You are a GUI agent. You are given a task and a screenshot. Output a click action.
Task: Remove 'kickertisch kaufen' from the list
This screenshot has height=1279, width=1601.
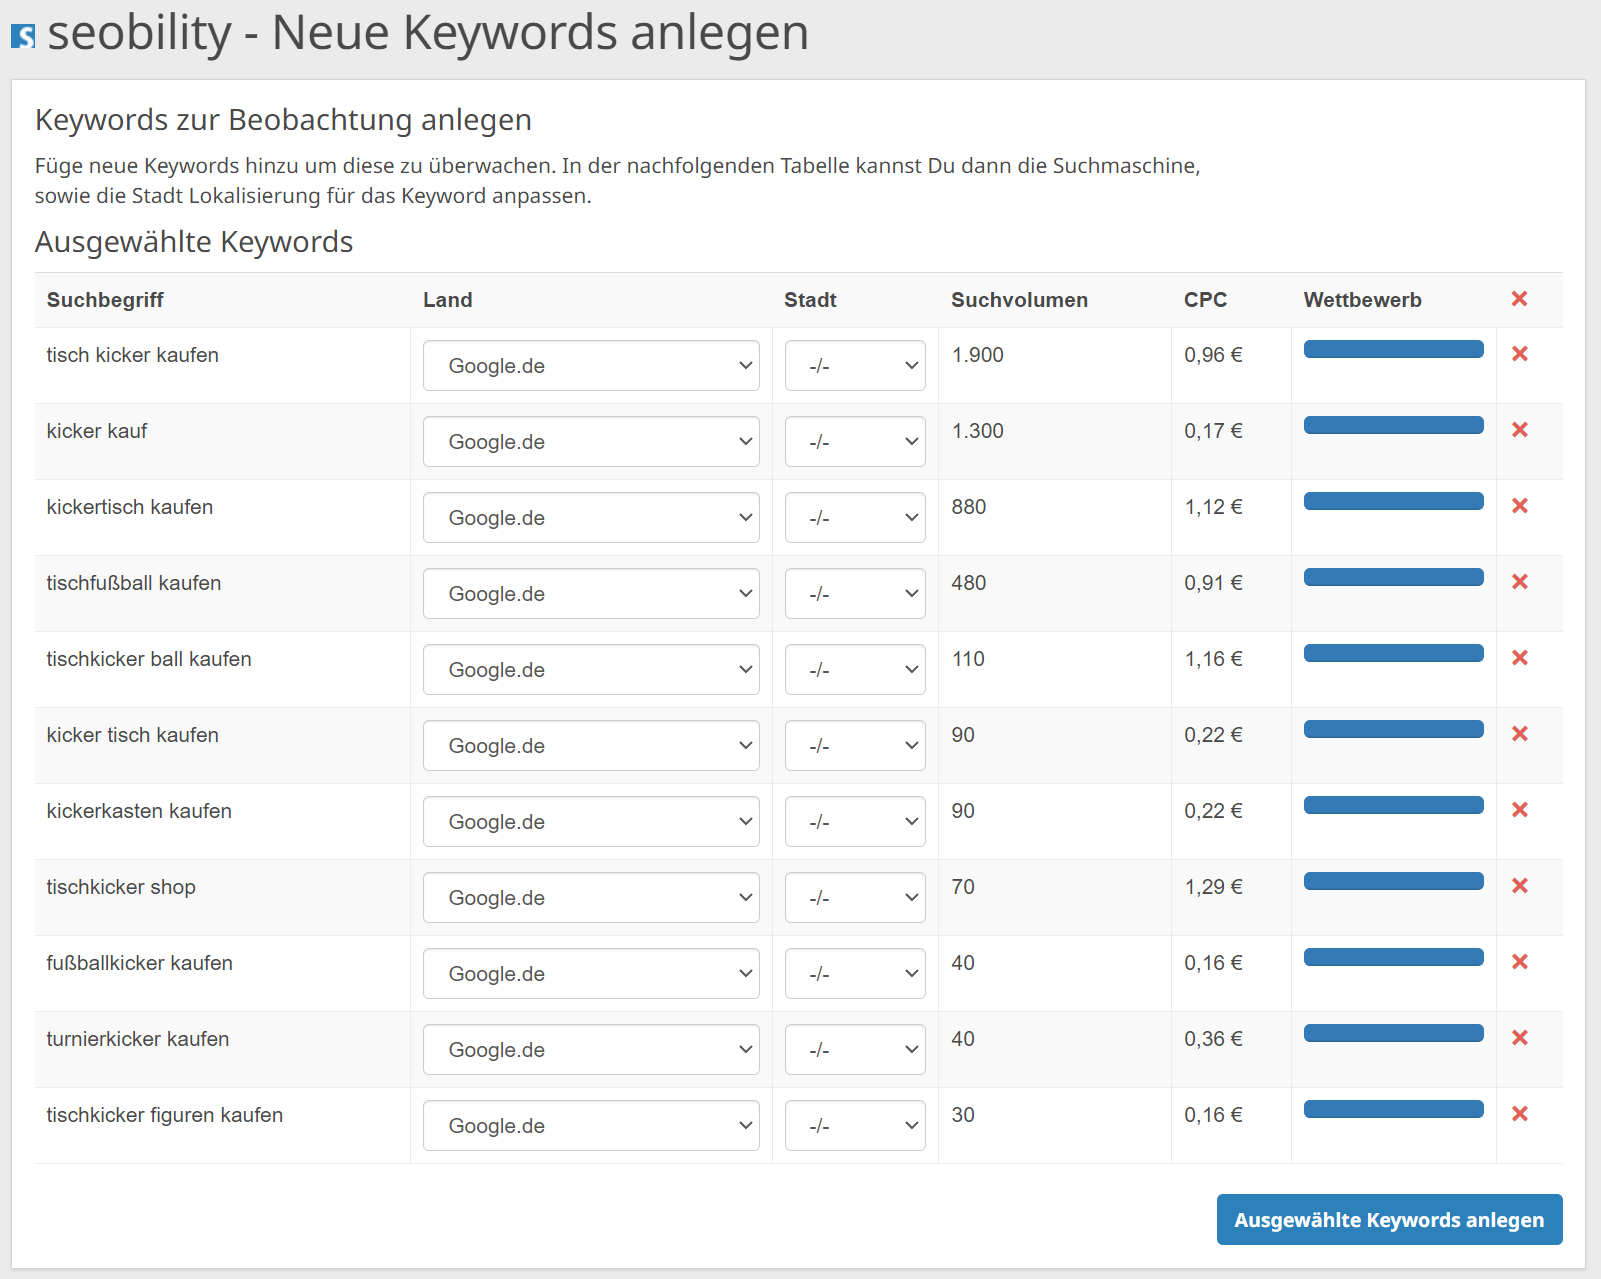(x=1520, y=506)
